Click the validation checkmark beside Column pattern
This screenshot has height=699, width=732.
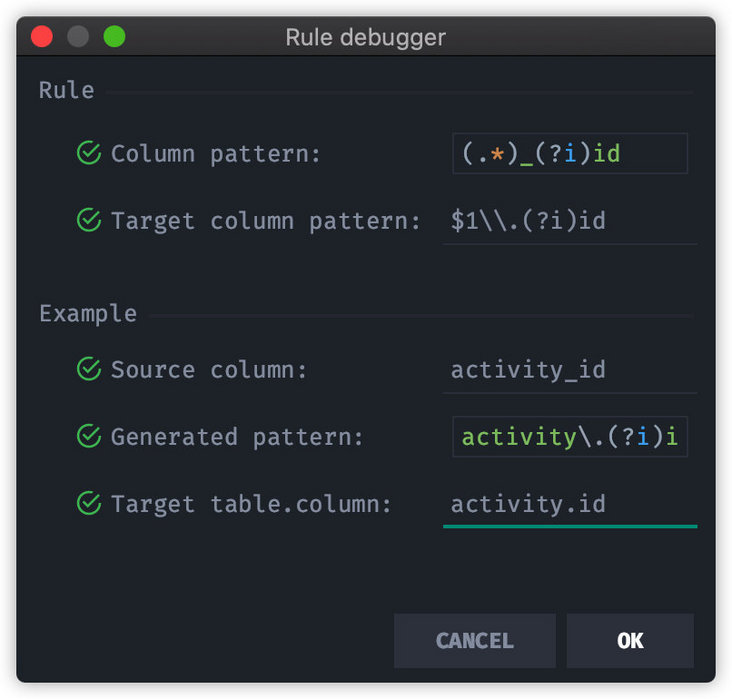click(x=89, y=154)
